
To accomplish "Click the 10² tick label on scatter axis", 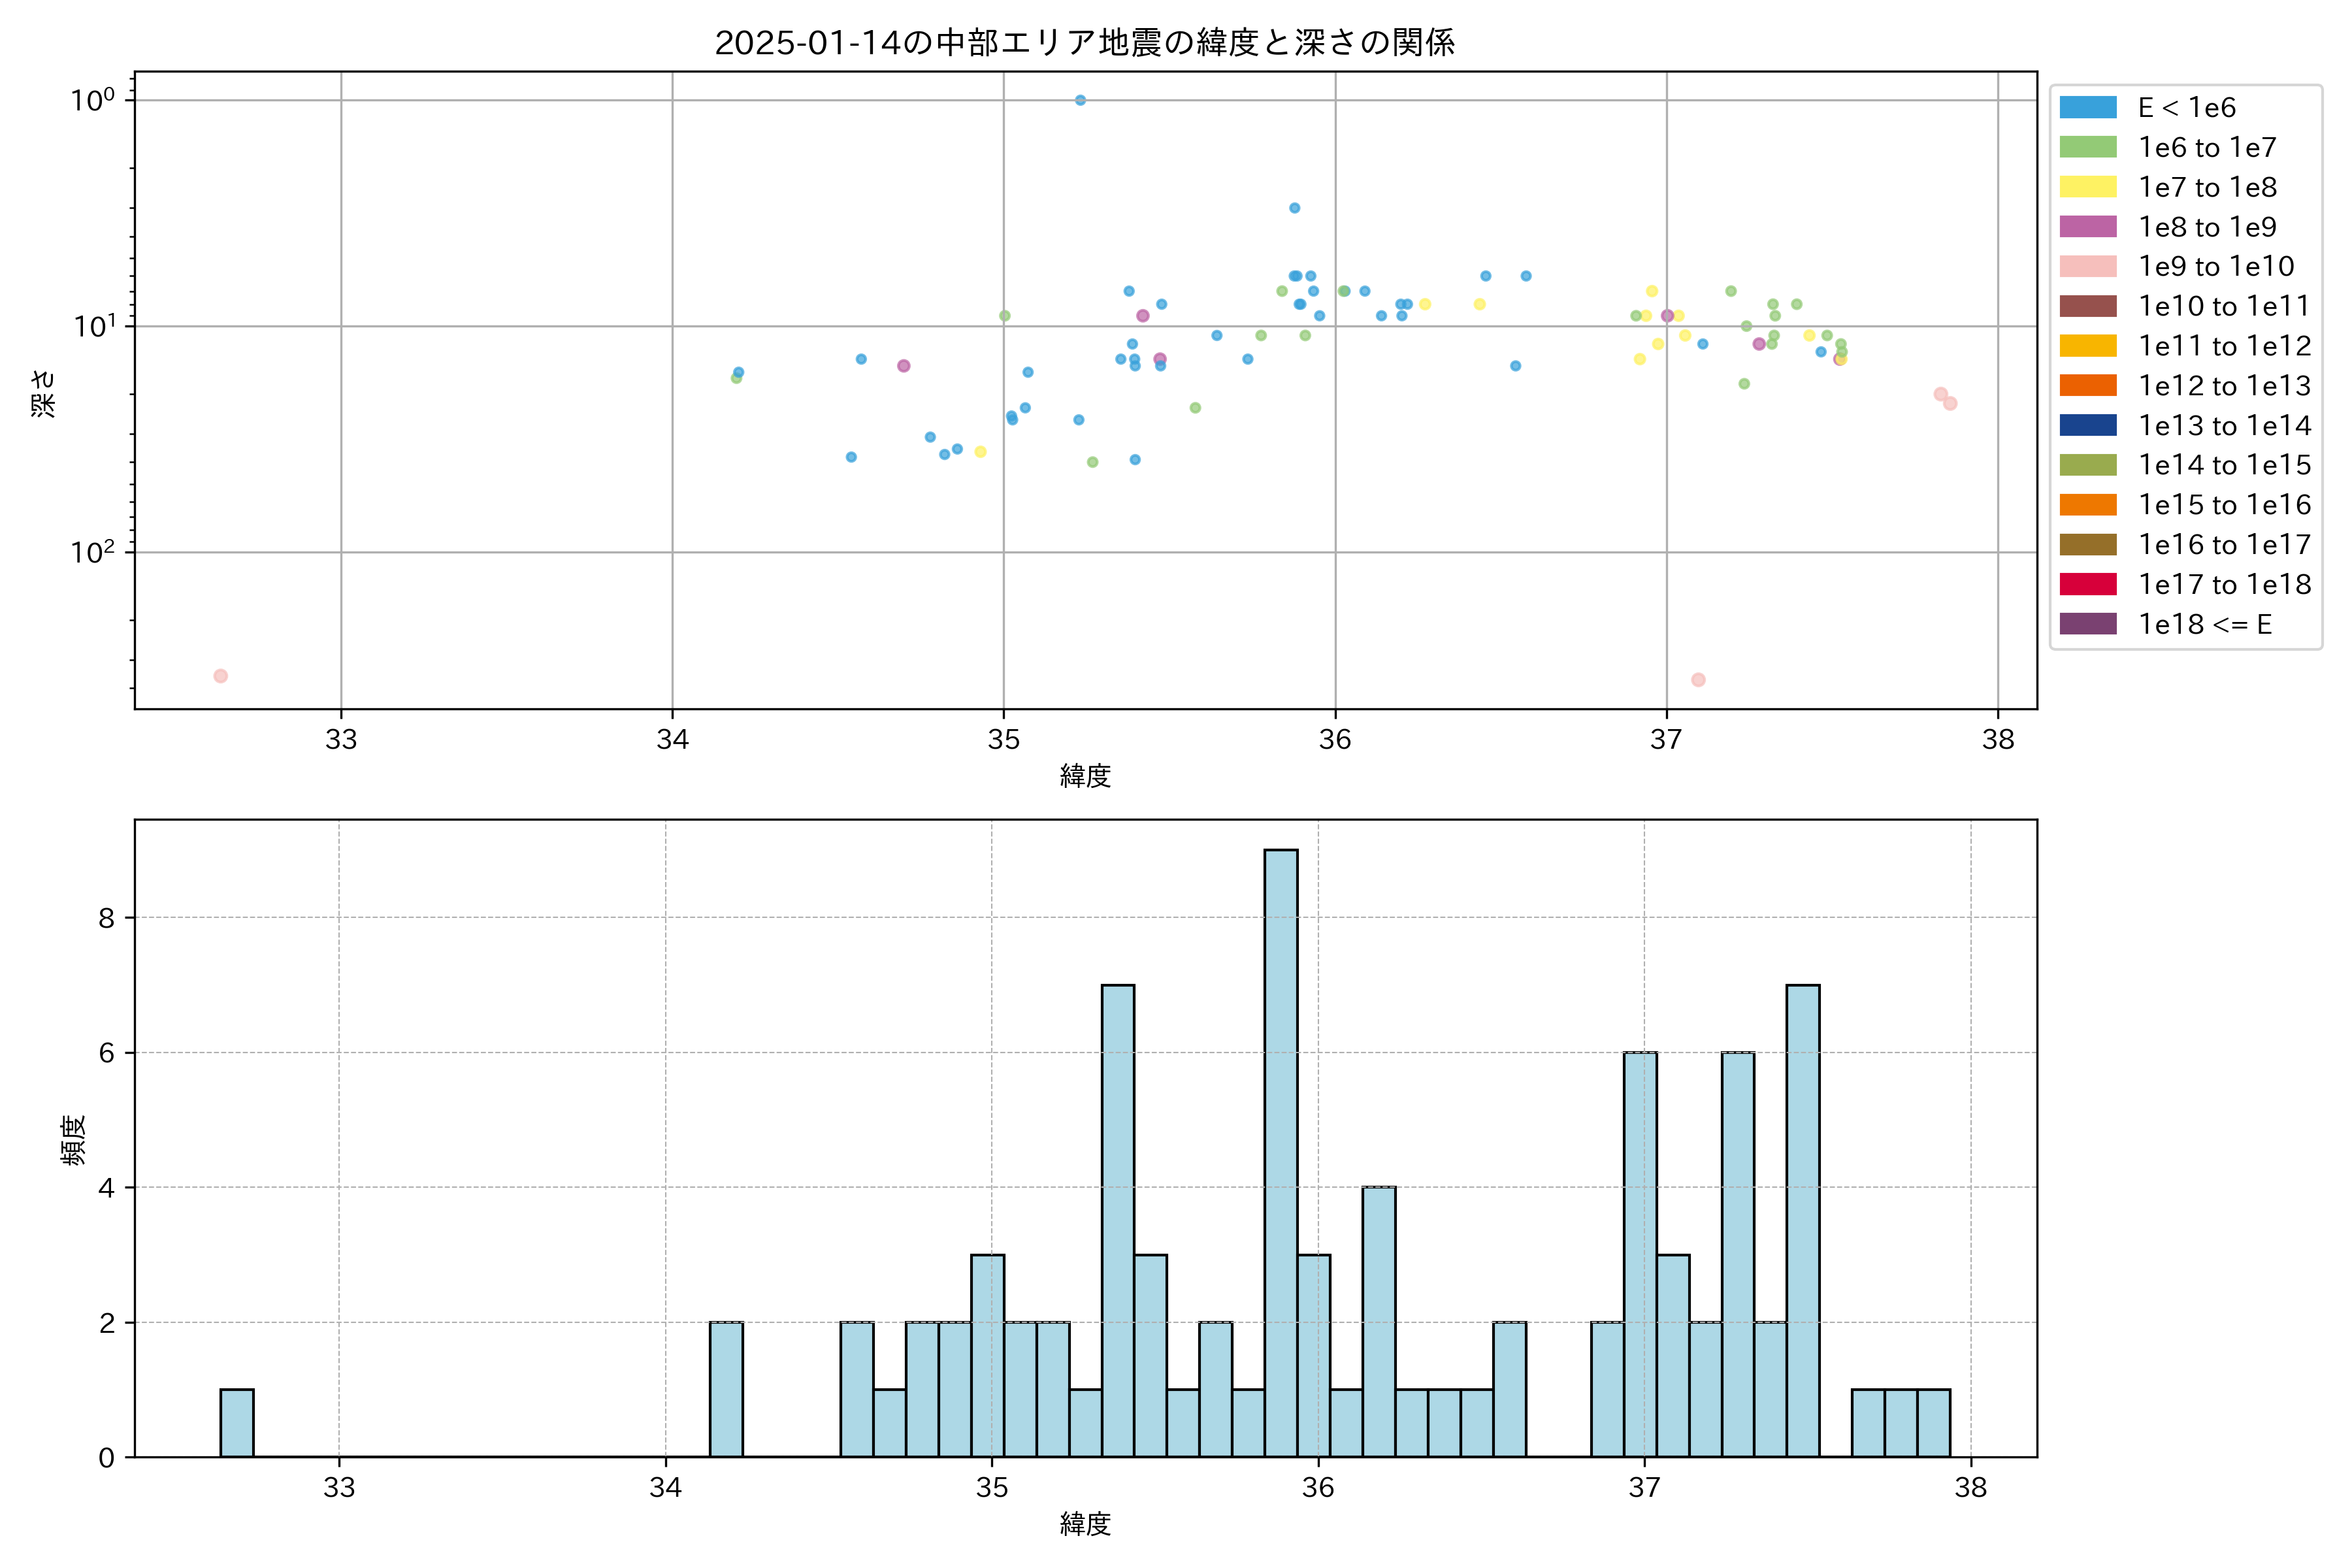I will tap(92, 552).
